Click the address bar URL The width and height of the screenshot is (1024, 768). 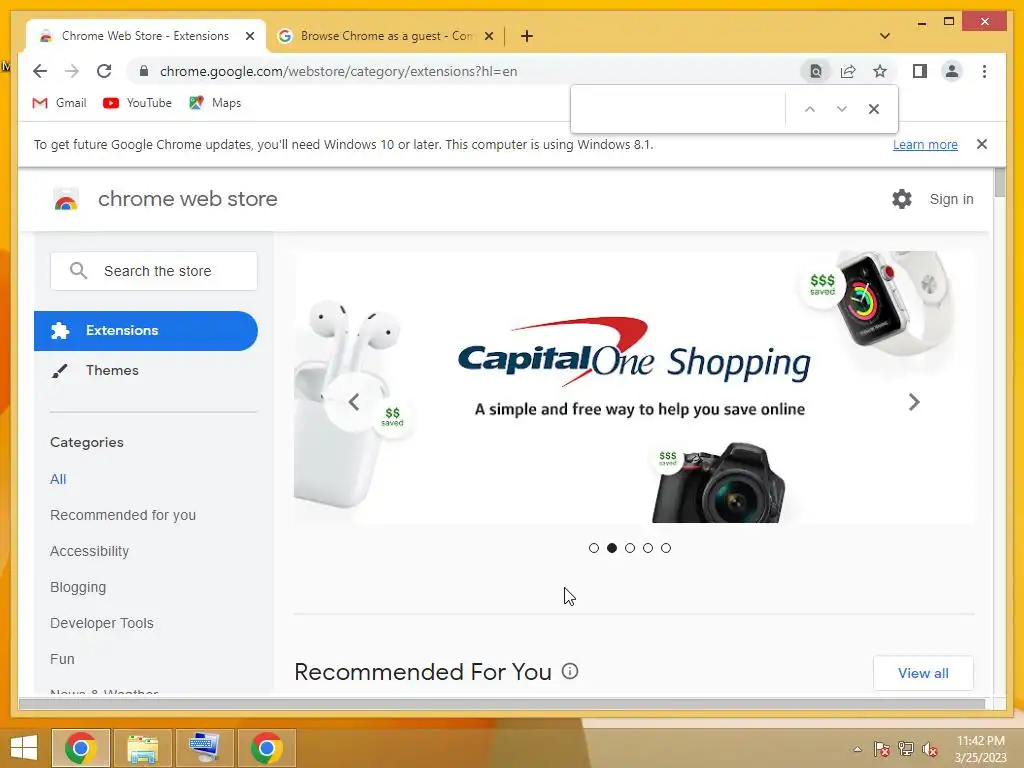(338, 71)
